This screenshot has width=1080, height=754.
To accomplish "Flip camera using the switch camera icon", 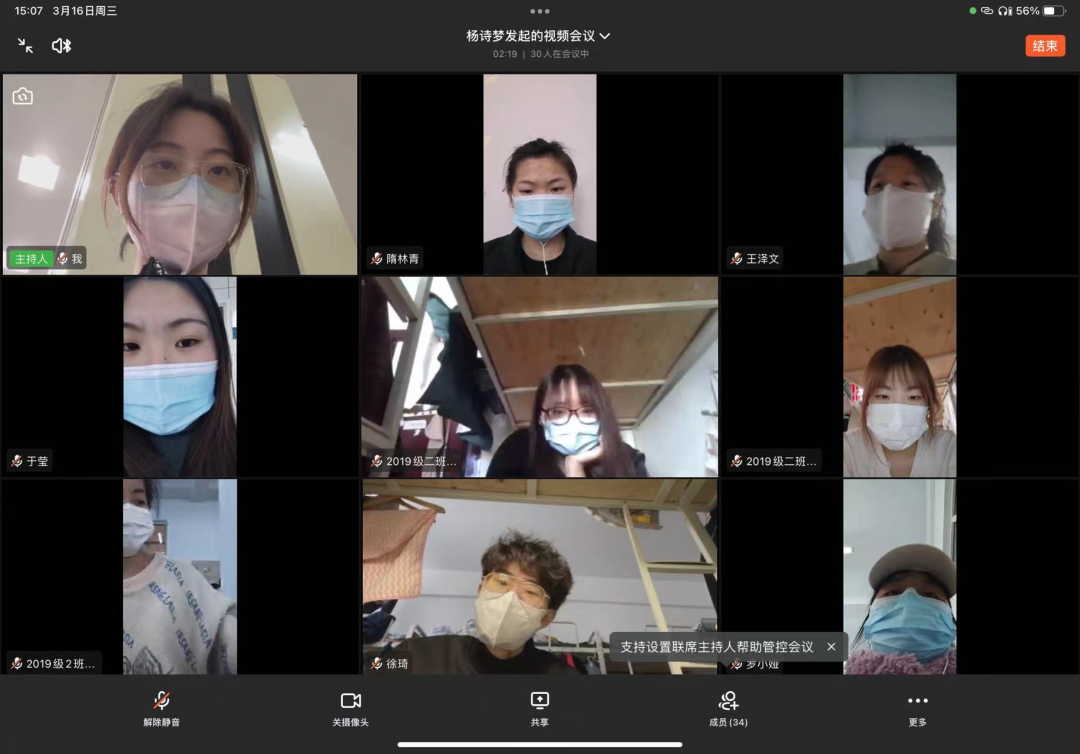I will pyautogui.click(x=23, y=96).
